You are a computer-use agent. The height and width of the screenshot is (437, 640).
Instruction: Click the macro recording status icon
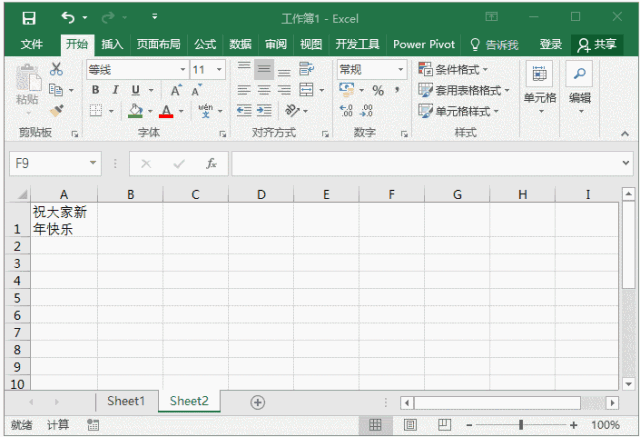[93, 425]
